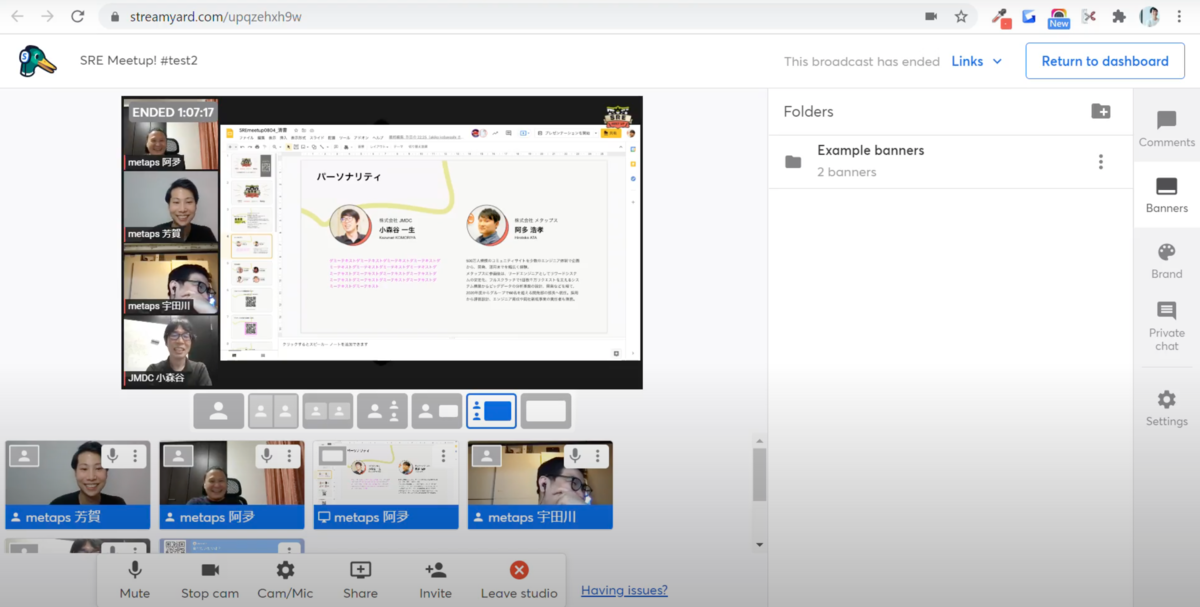
Task: Invite a guest to the studio
Action: [435, 580]
